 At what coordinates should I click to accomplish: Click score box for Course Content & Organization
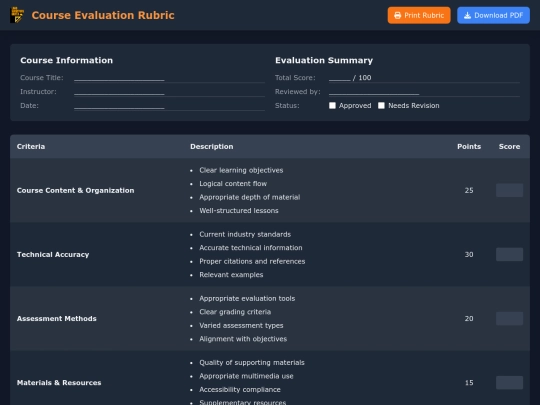(509, 190)
